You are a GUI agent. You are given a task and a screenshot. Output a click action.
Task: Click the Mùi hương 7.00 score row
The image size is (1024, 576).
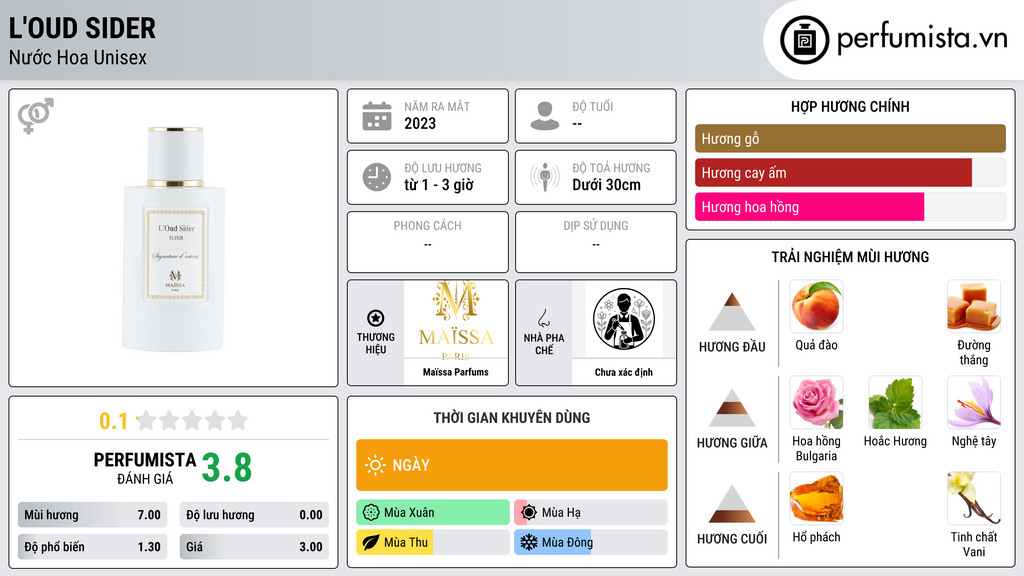92,515
